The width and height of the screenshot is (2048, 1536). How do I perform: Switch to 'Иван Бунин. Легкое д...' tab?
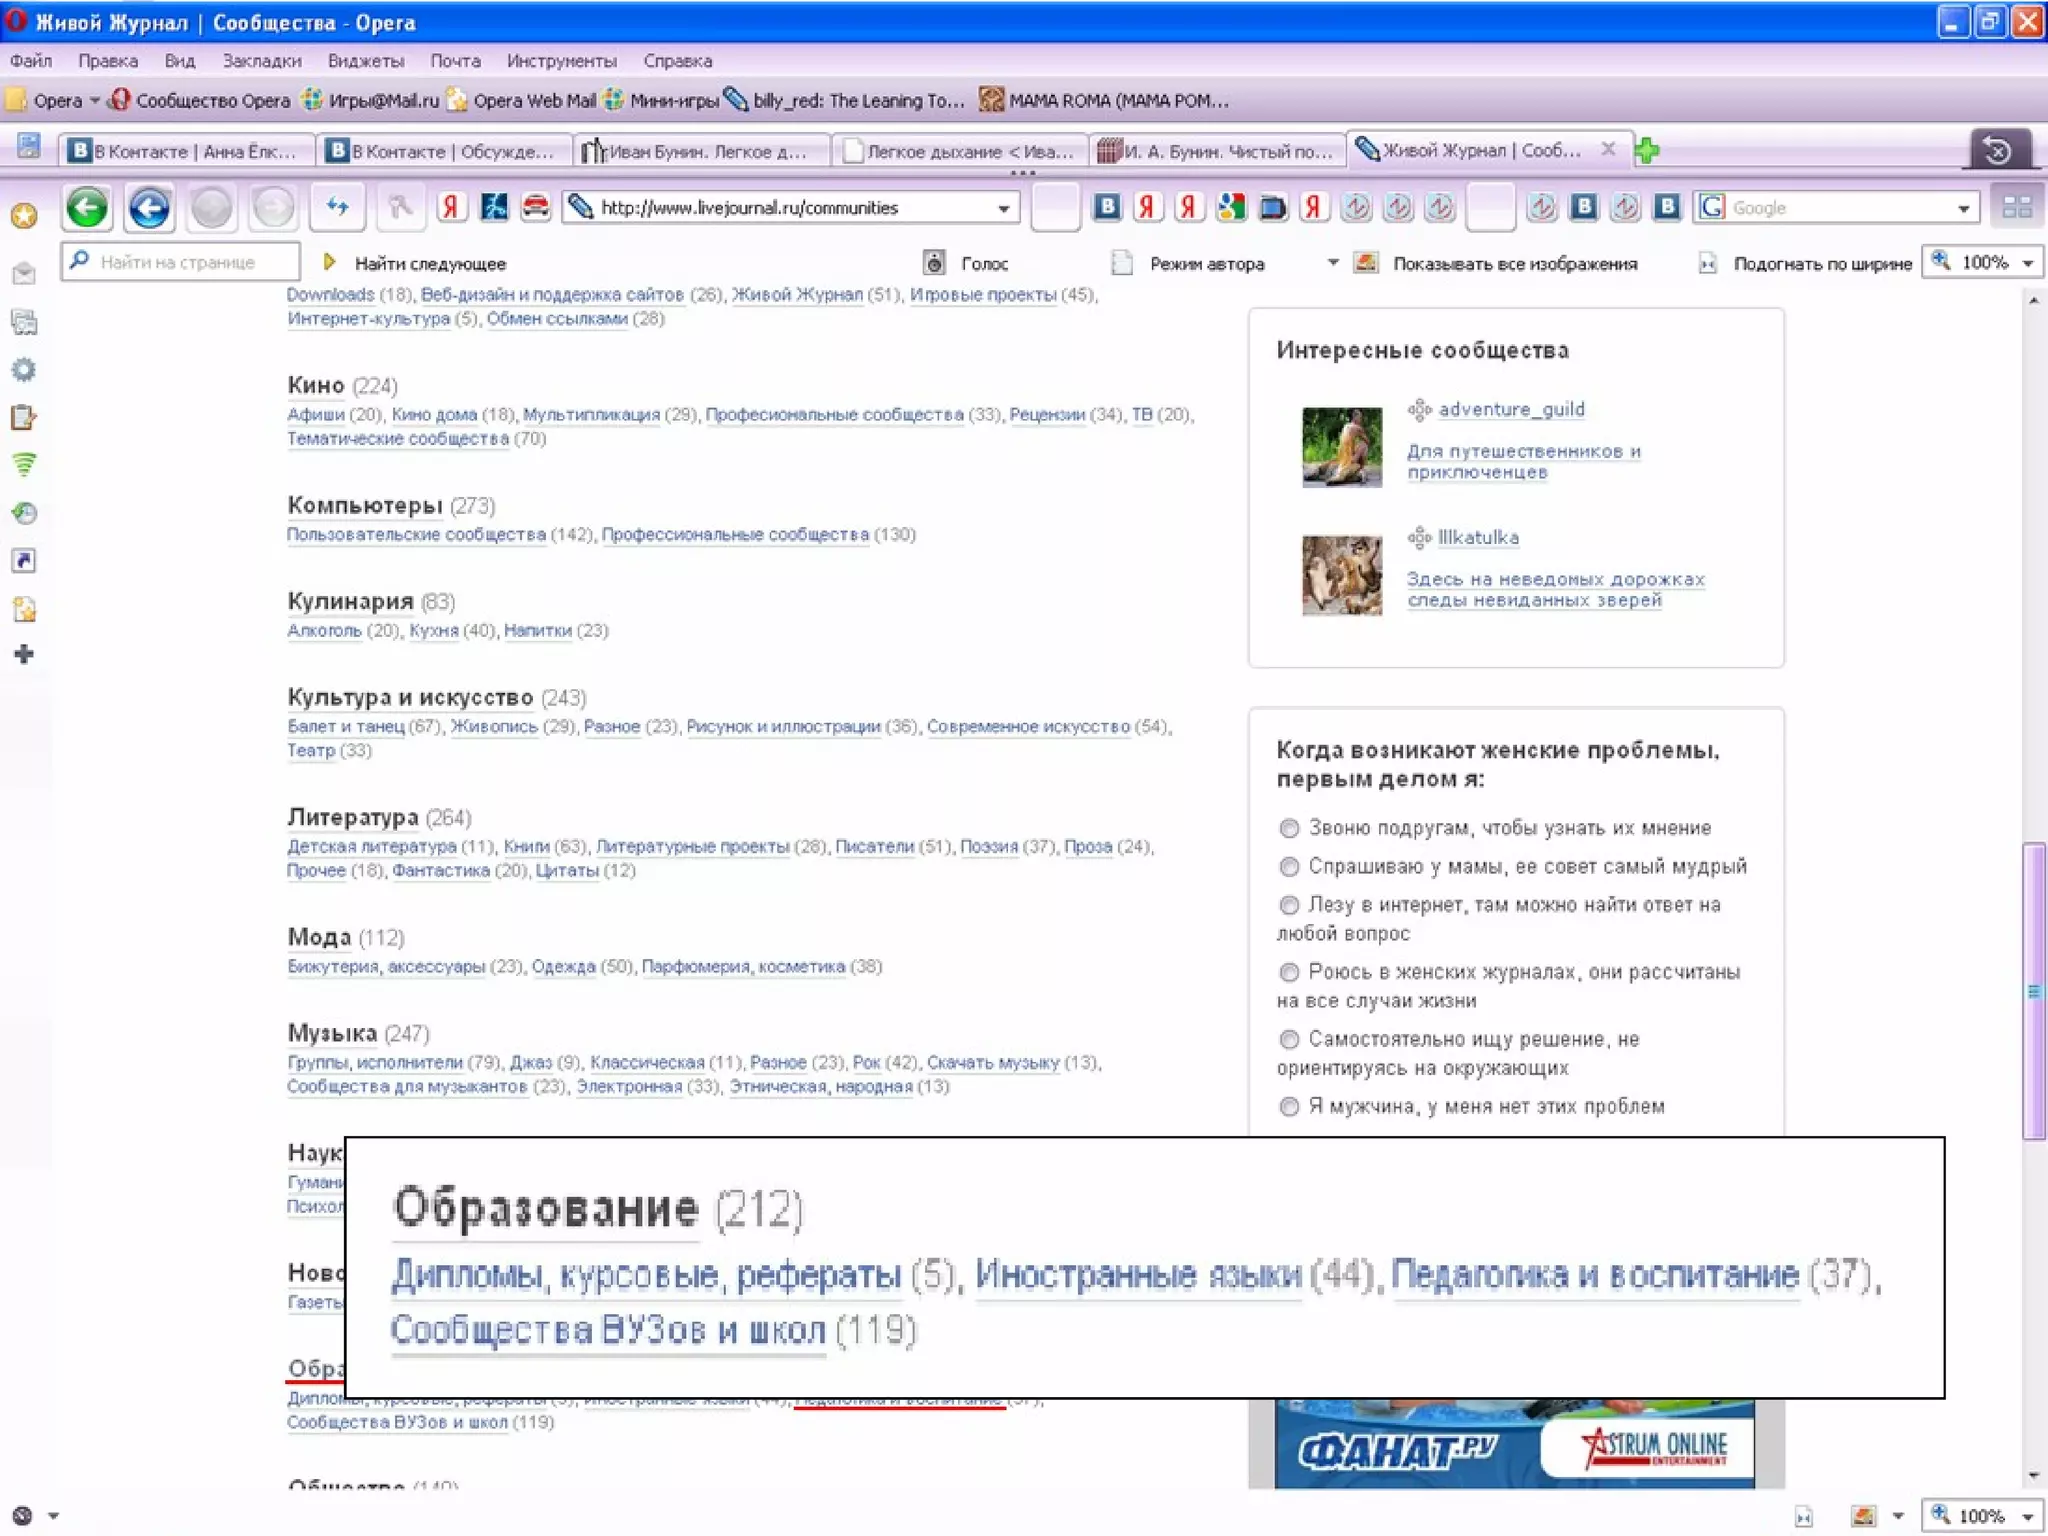click(x=702, y=151)
